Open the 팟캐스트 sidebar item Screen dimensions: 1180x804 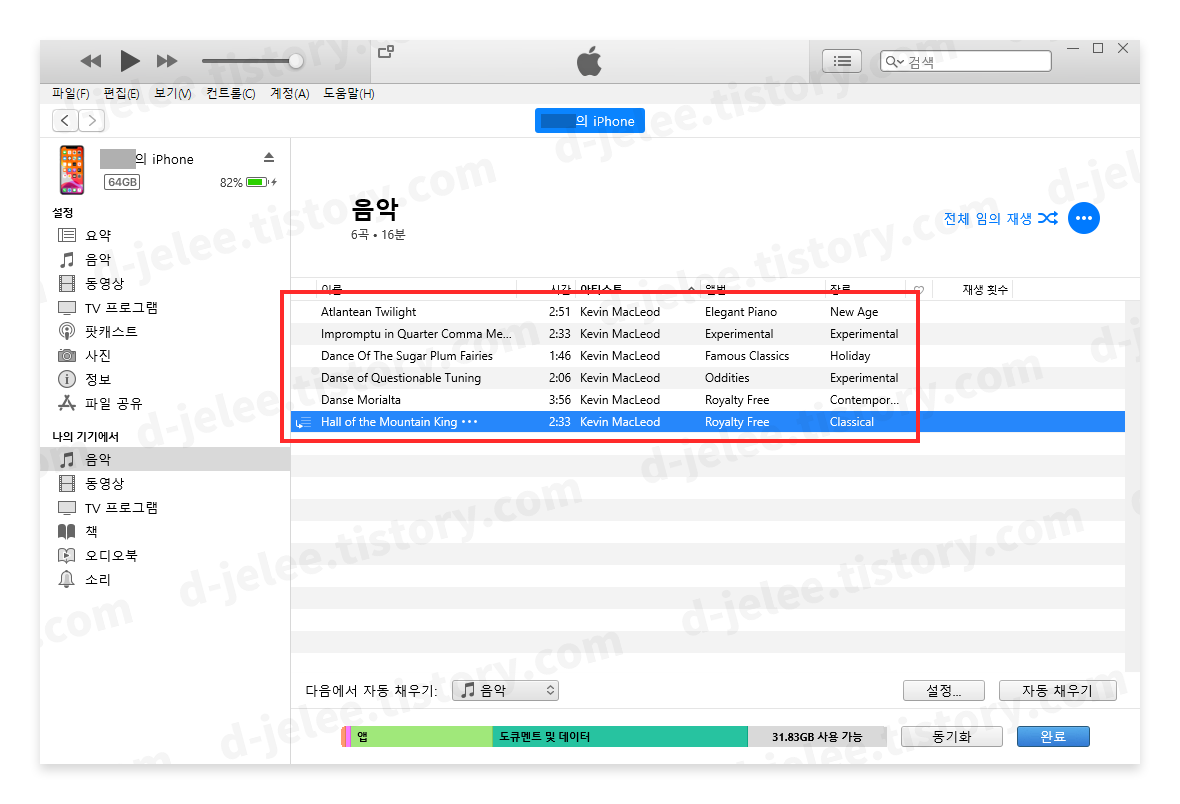pos(111,331)
